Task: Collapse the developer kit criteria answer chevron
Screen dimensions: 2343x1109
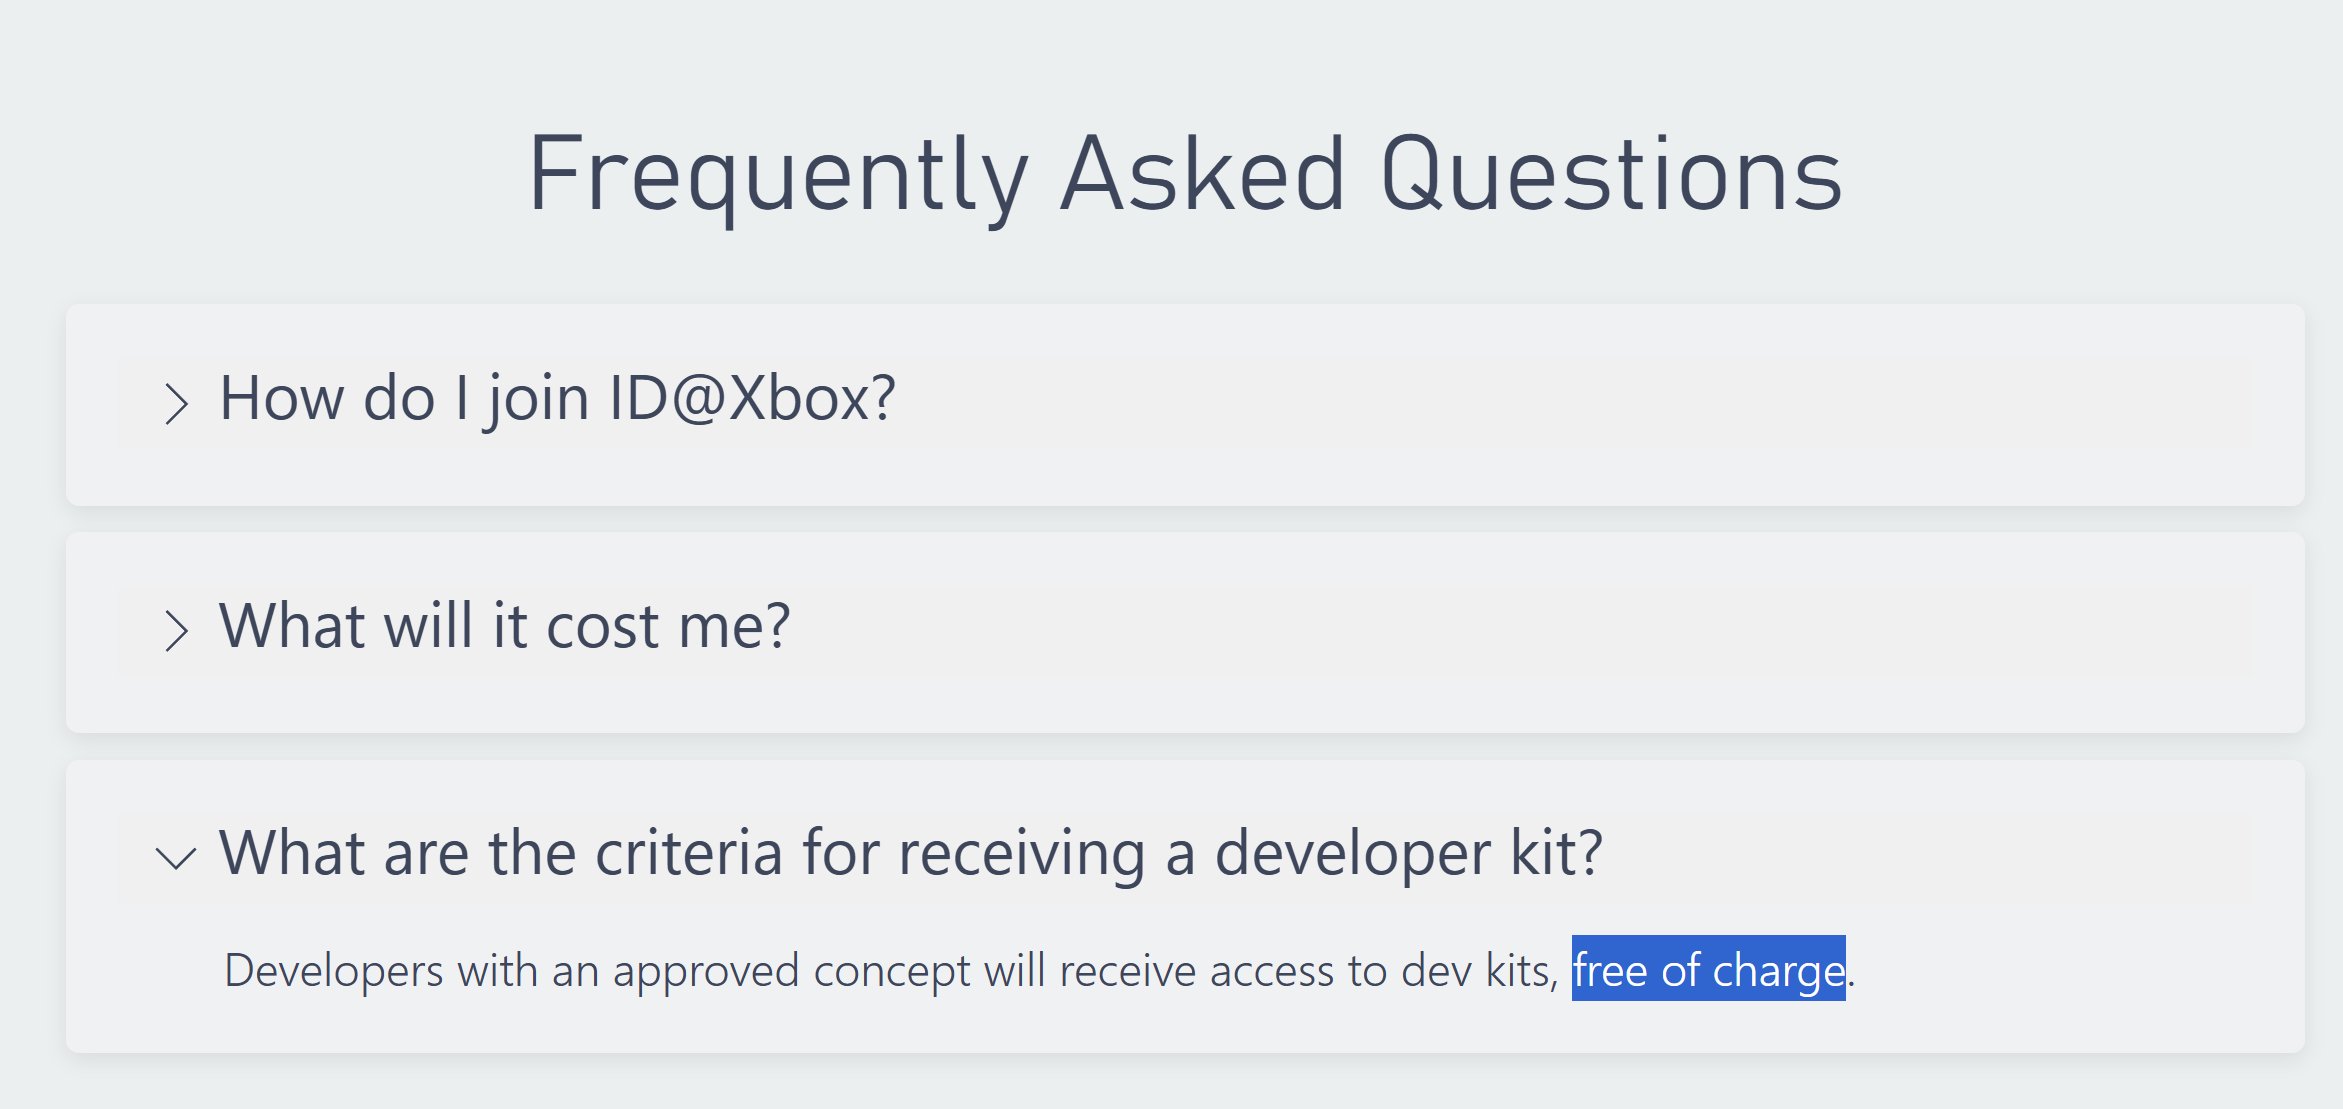Action: 176,857
